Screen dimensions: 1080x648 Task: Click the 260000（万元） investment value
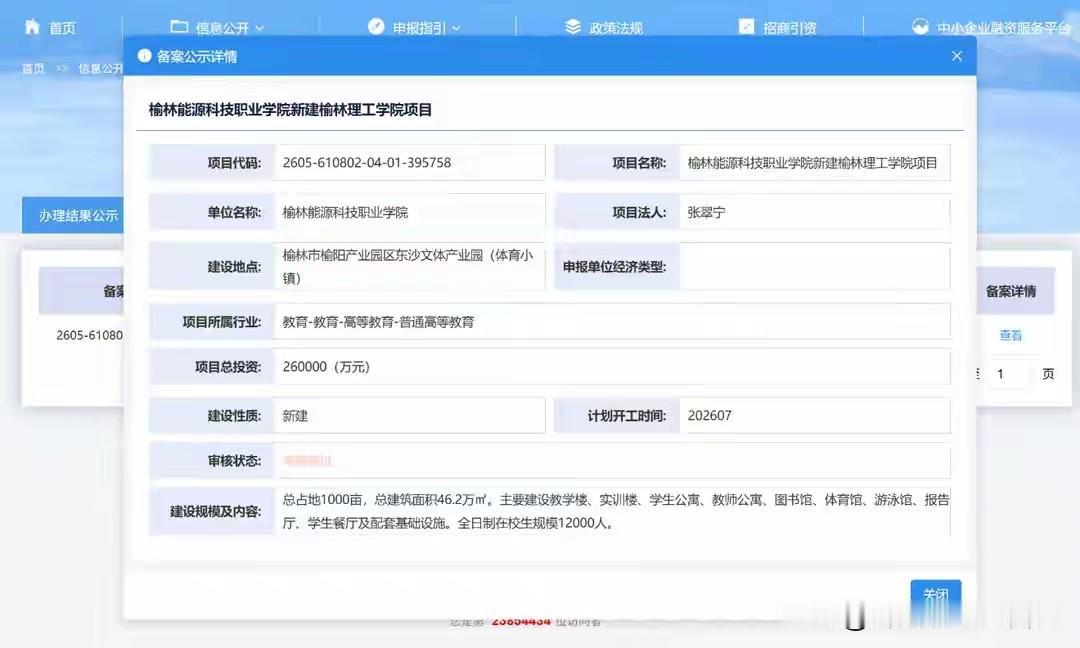(326, 366)
